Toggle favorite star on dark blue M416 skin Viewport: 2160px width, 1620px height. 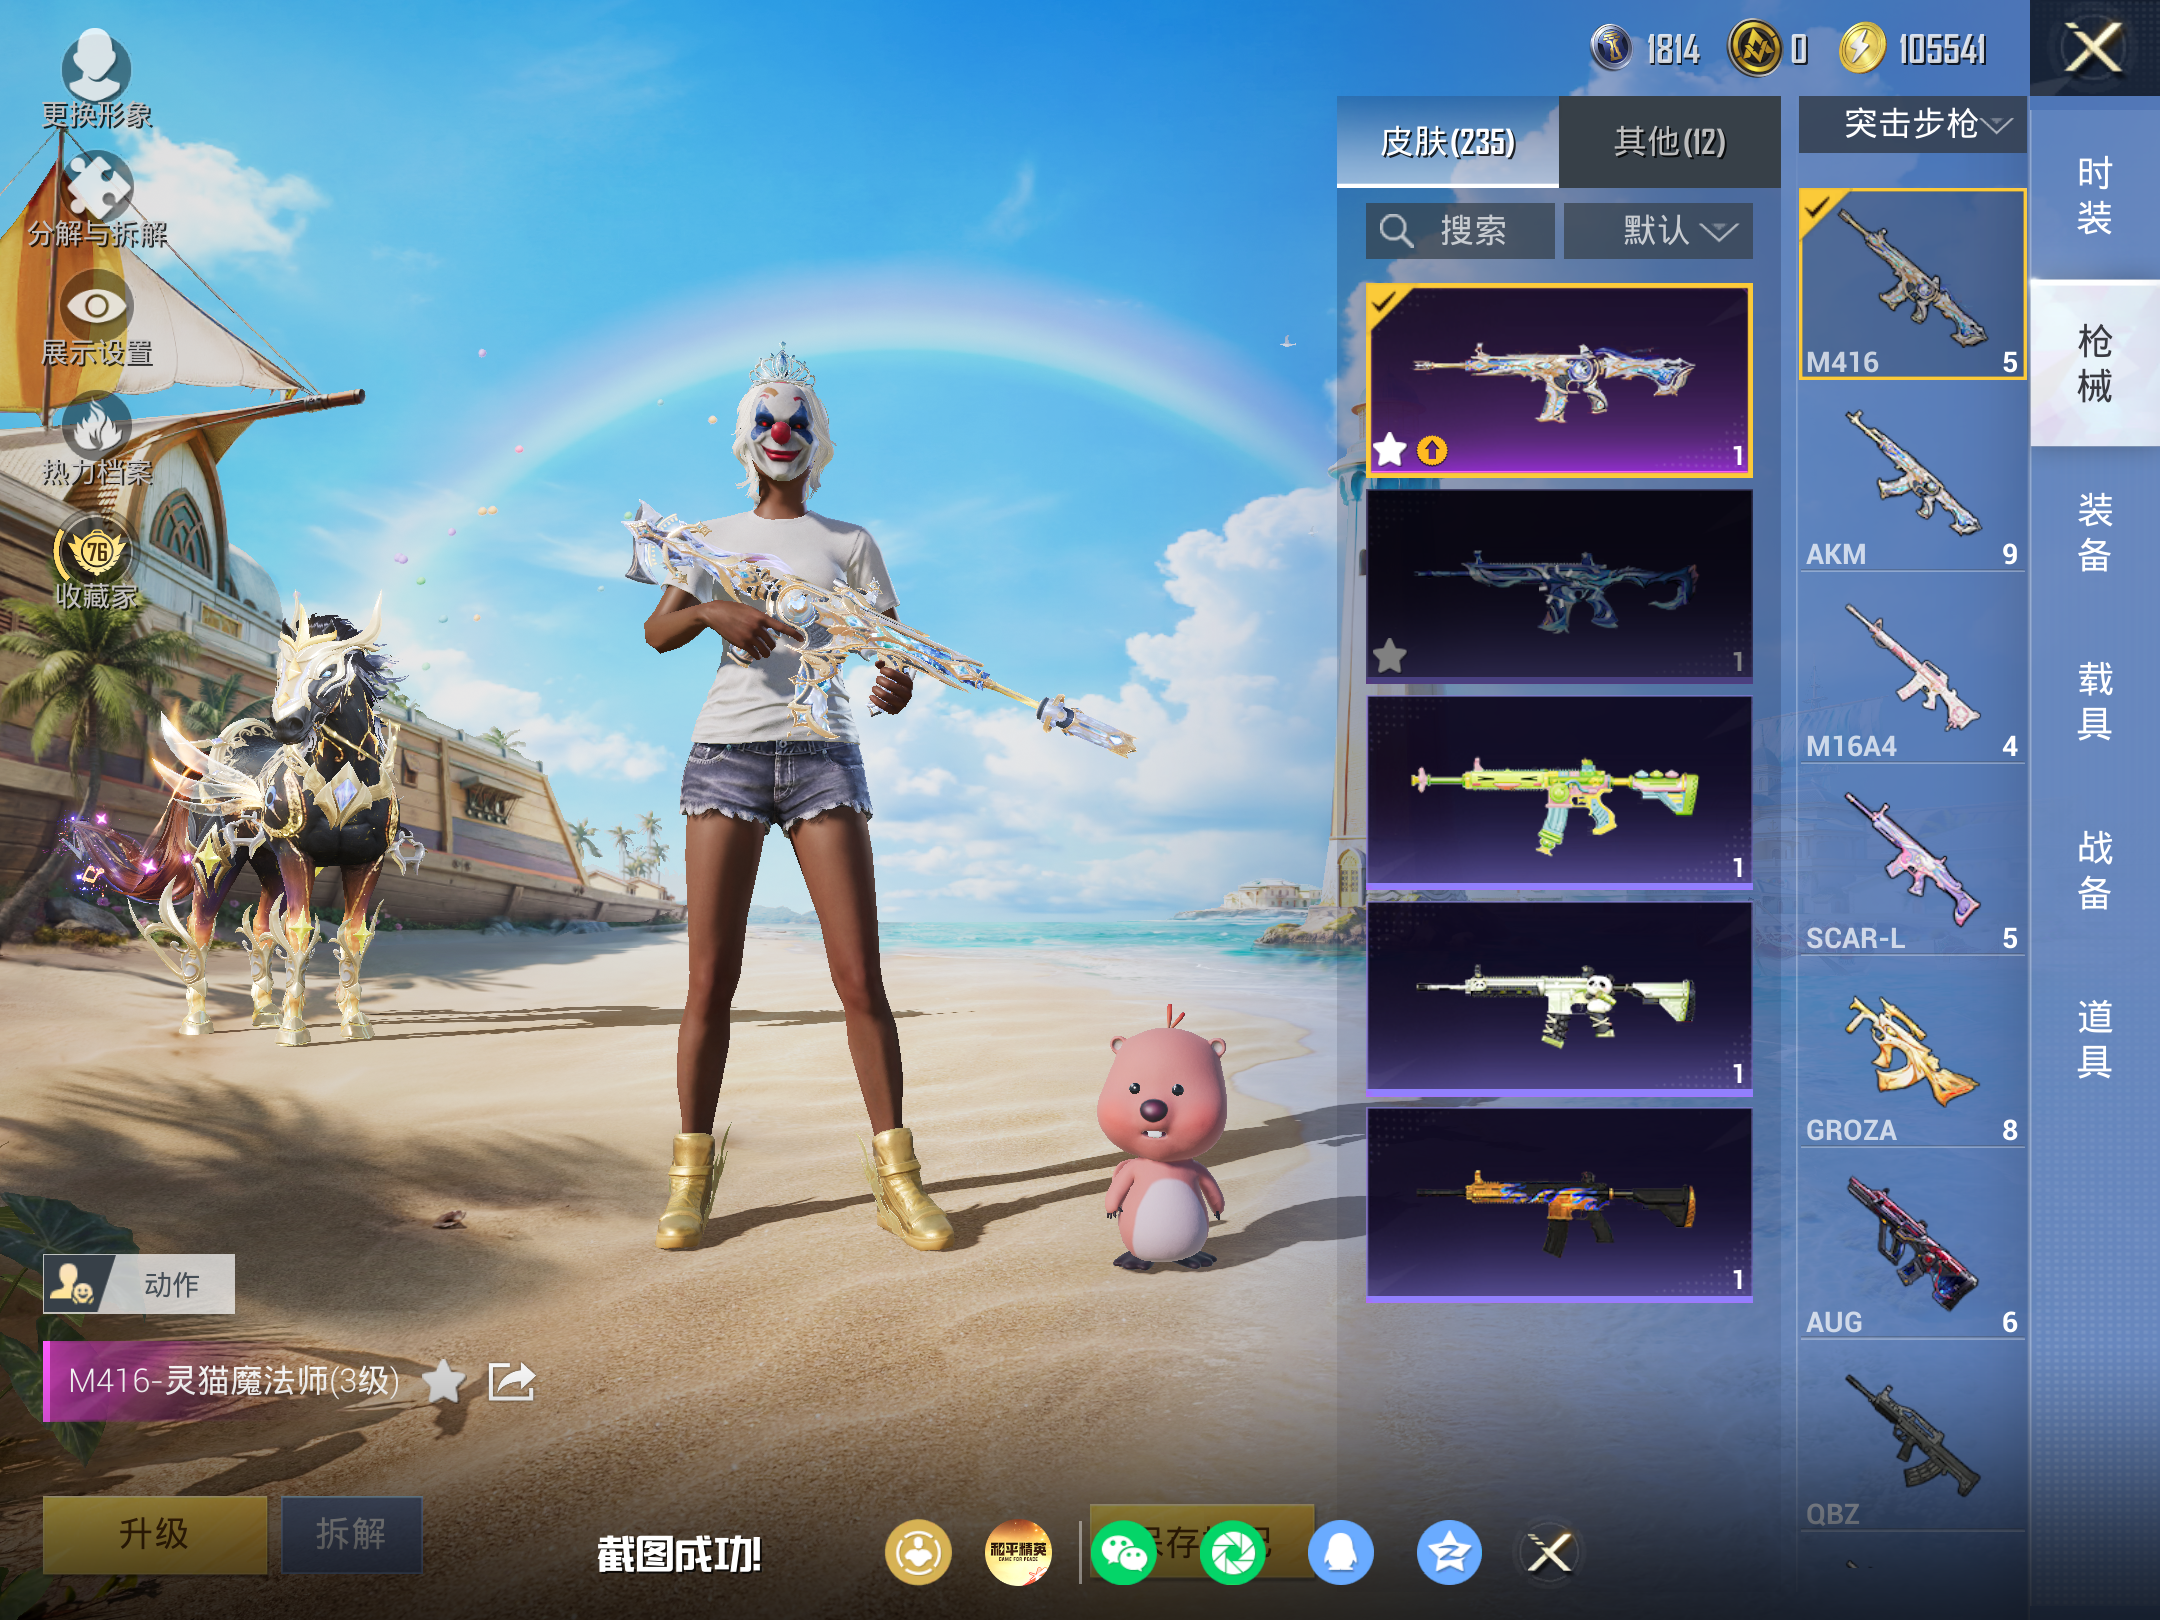[x=1390, y=657]
